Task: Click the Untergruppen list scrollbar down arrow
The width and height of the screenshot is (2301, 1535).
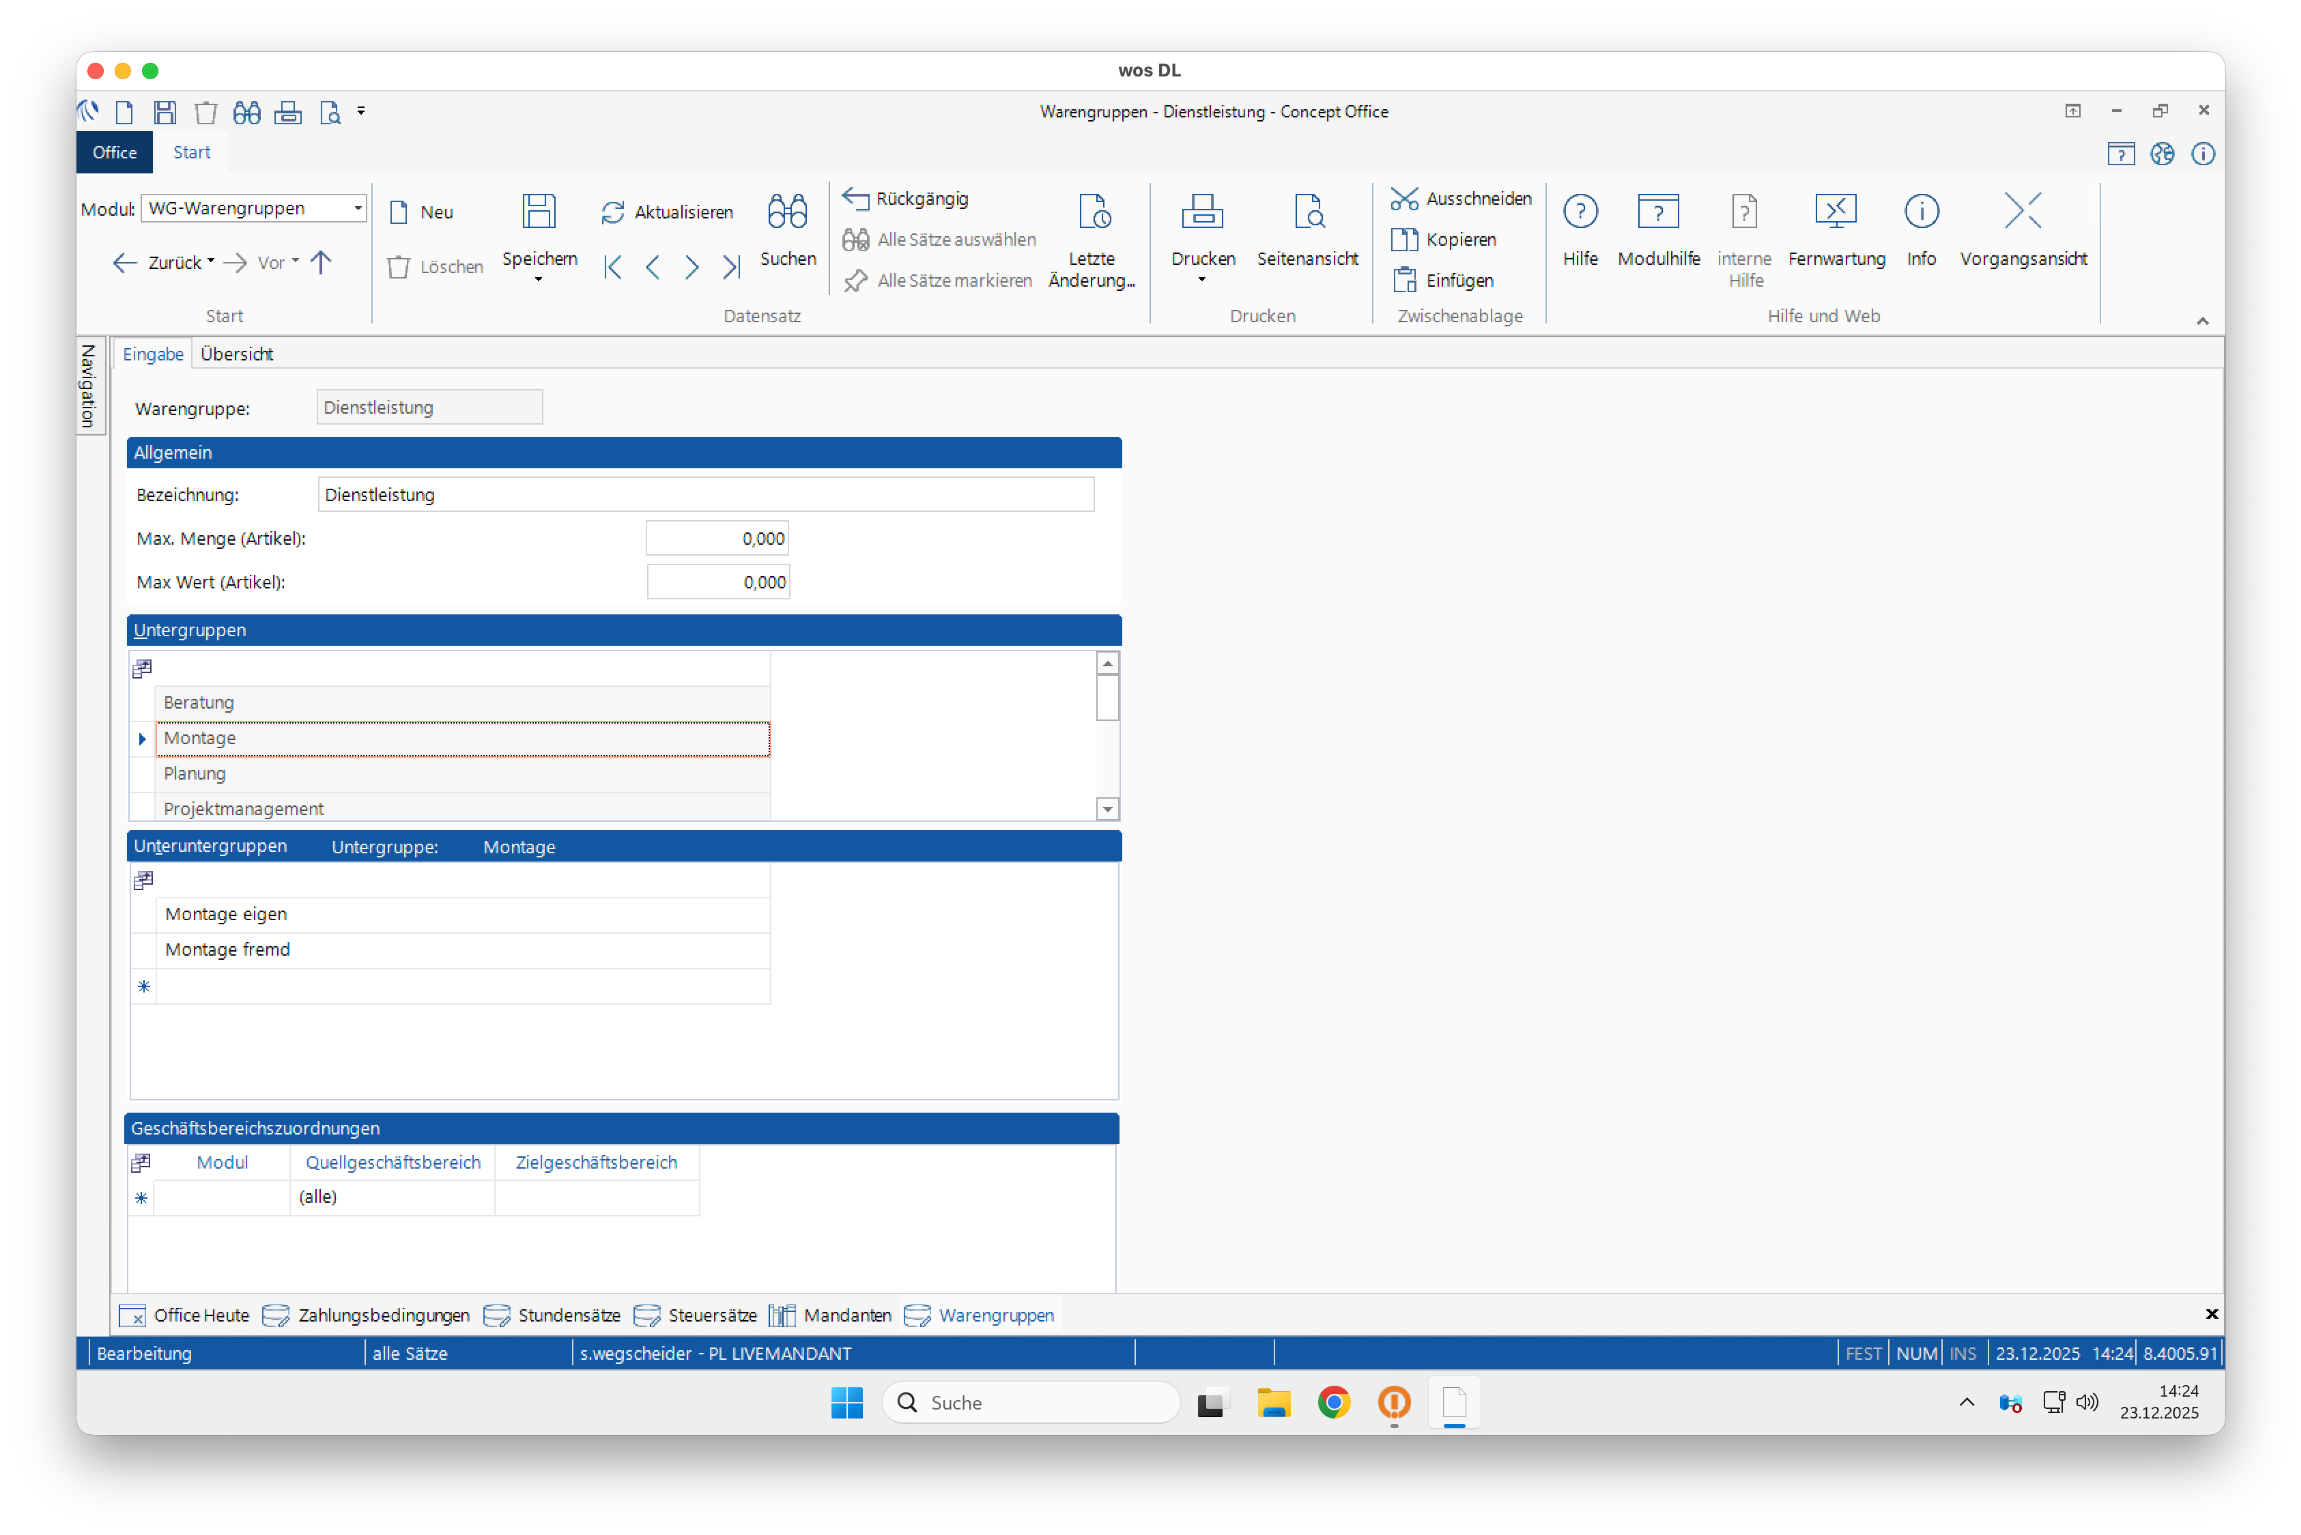Action: coord(1107,809)
